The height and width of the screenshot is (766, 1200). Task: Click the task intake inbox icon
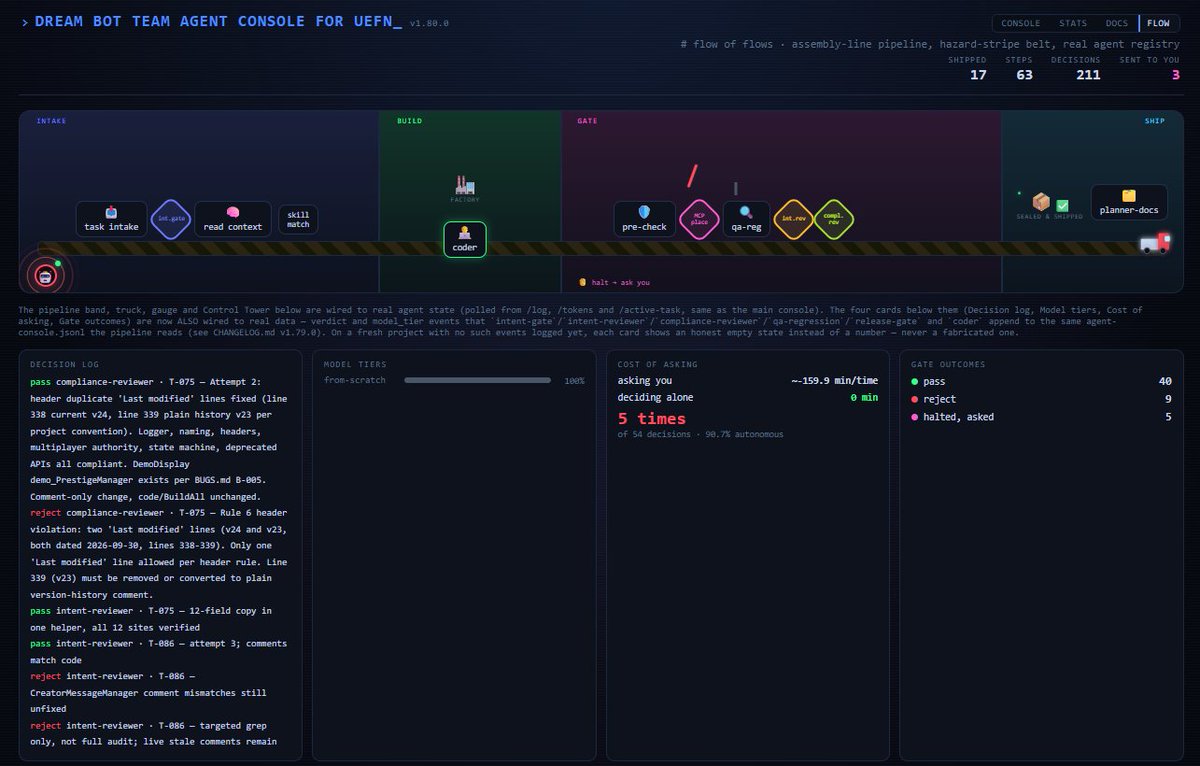tap(112, 212)
